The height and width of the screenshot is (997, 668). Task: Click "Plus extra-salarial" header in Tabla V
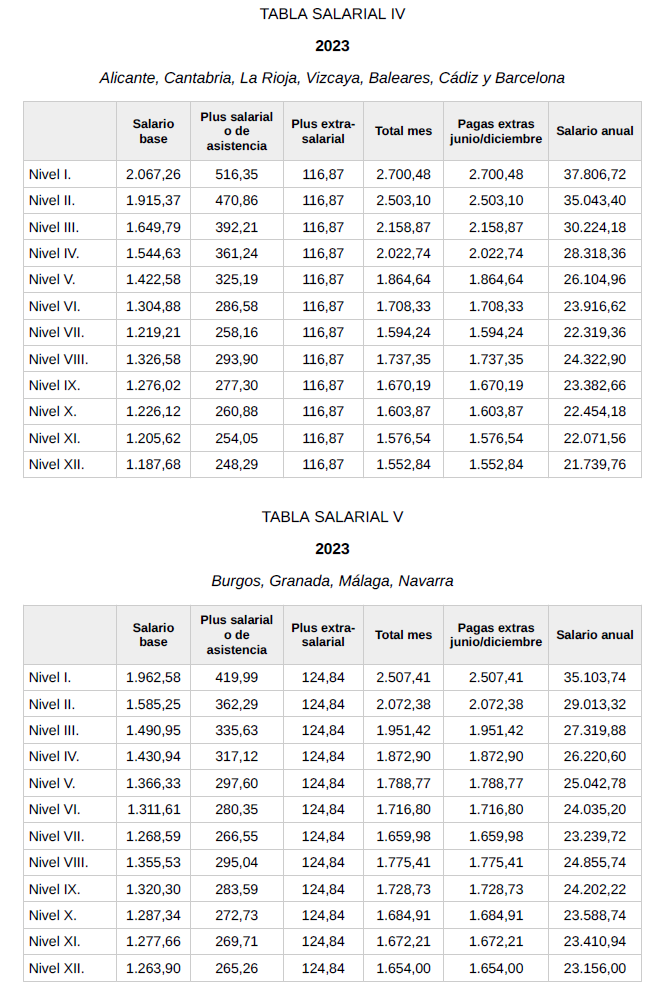click(323, 635)
